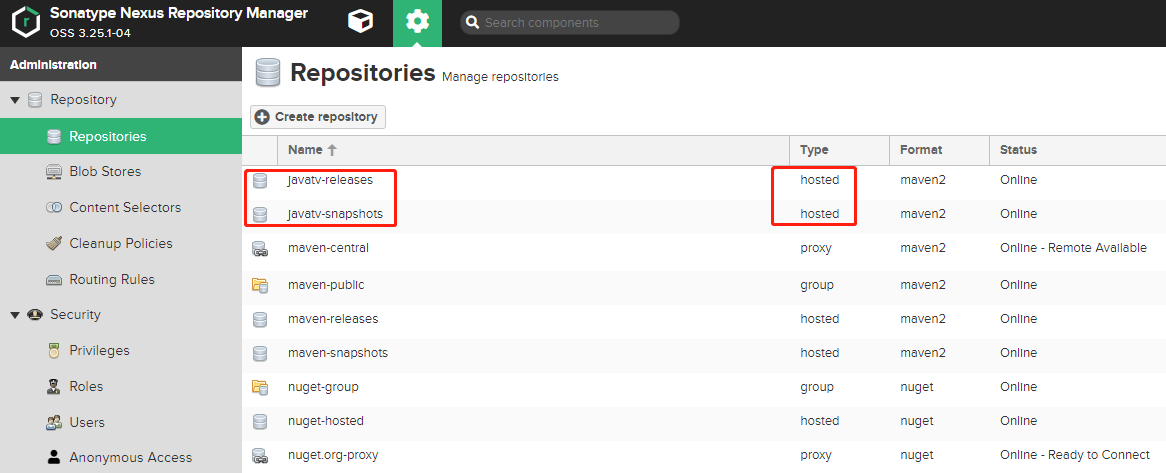Click the nuget-group folder icon

(260, 387)
